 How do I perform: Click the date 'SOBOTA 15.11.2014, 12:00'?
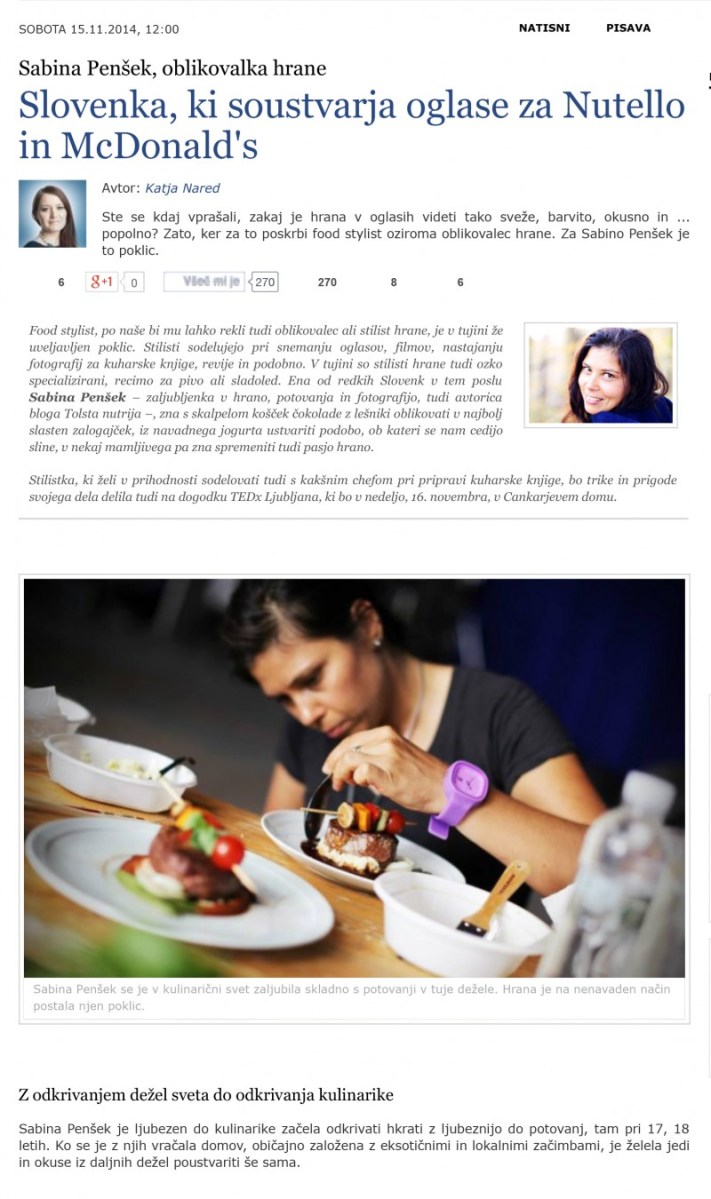click(99, 29)
